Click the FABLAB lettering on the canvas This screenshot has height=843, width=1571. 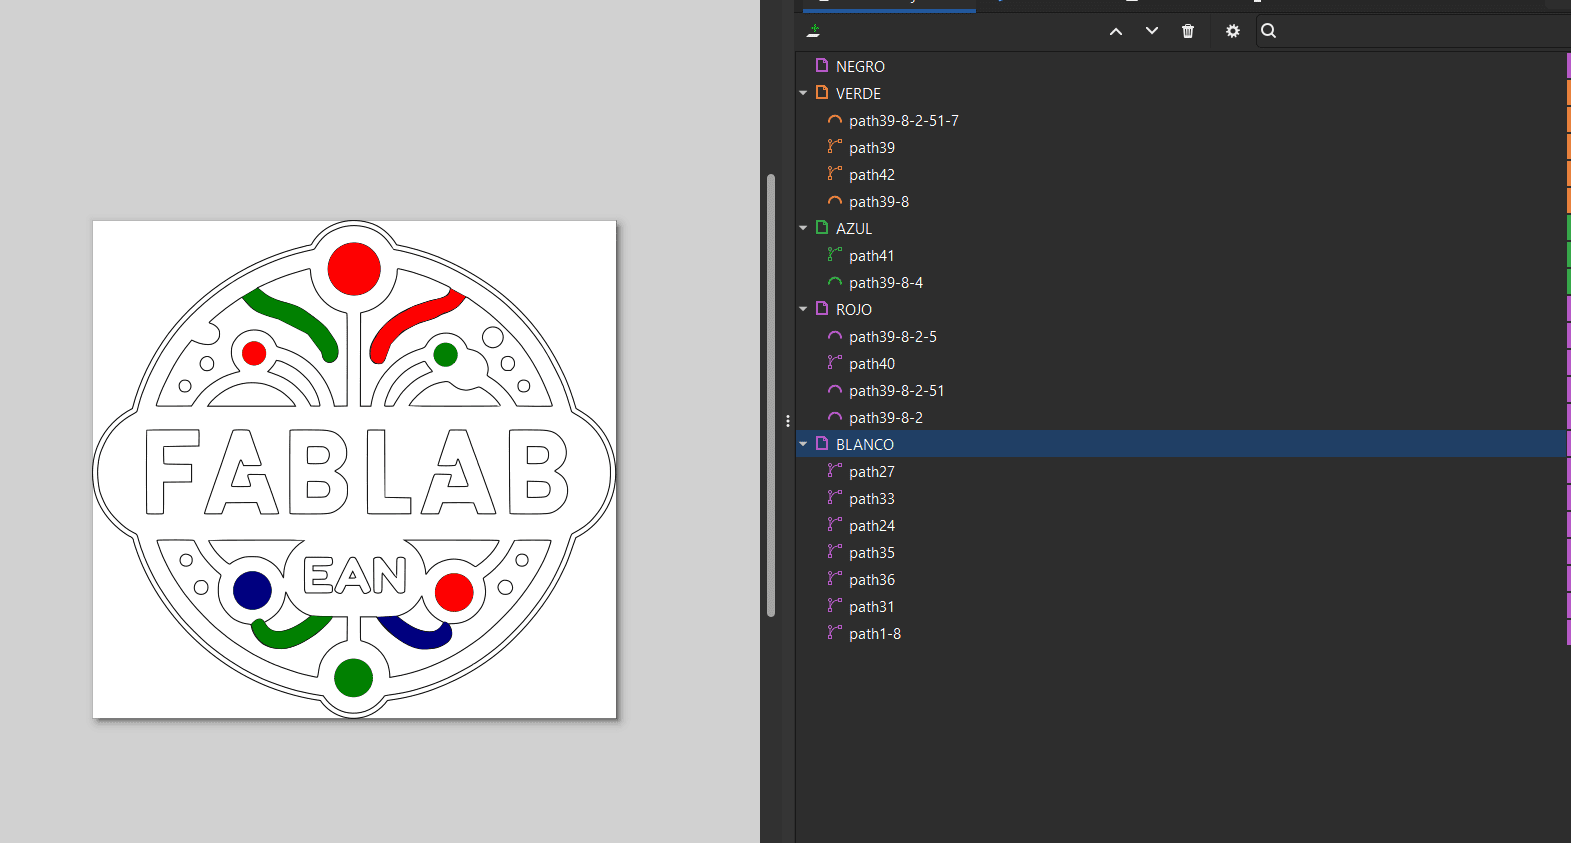click(356, 471)
